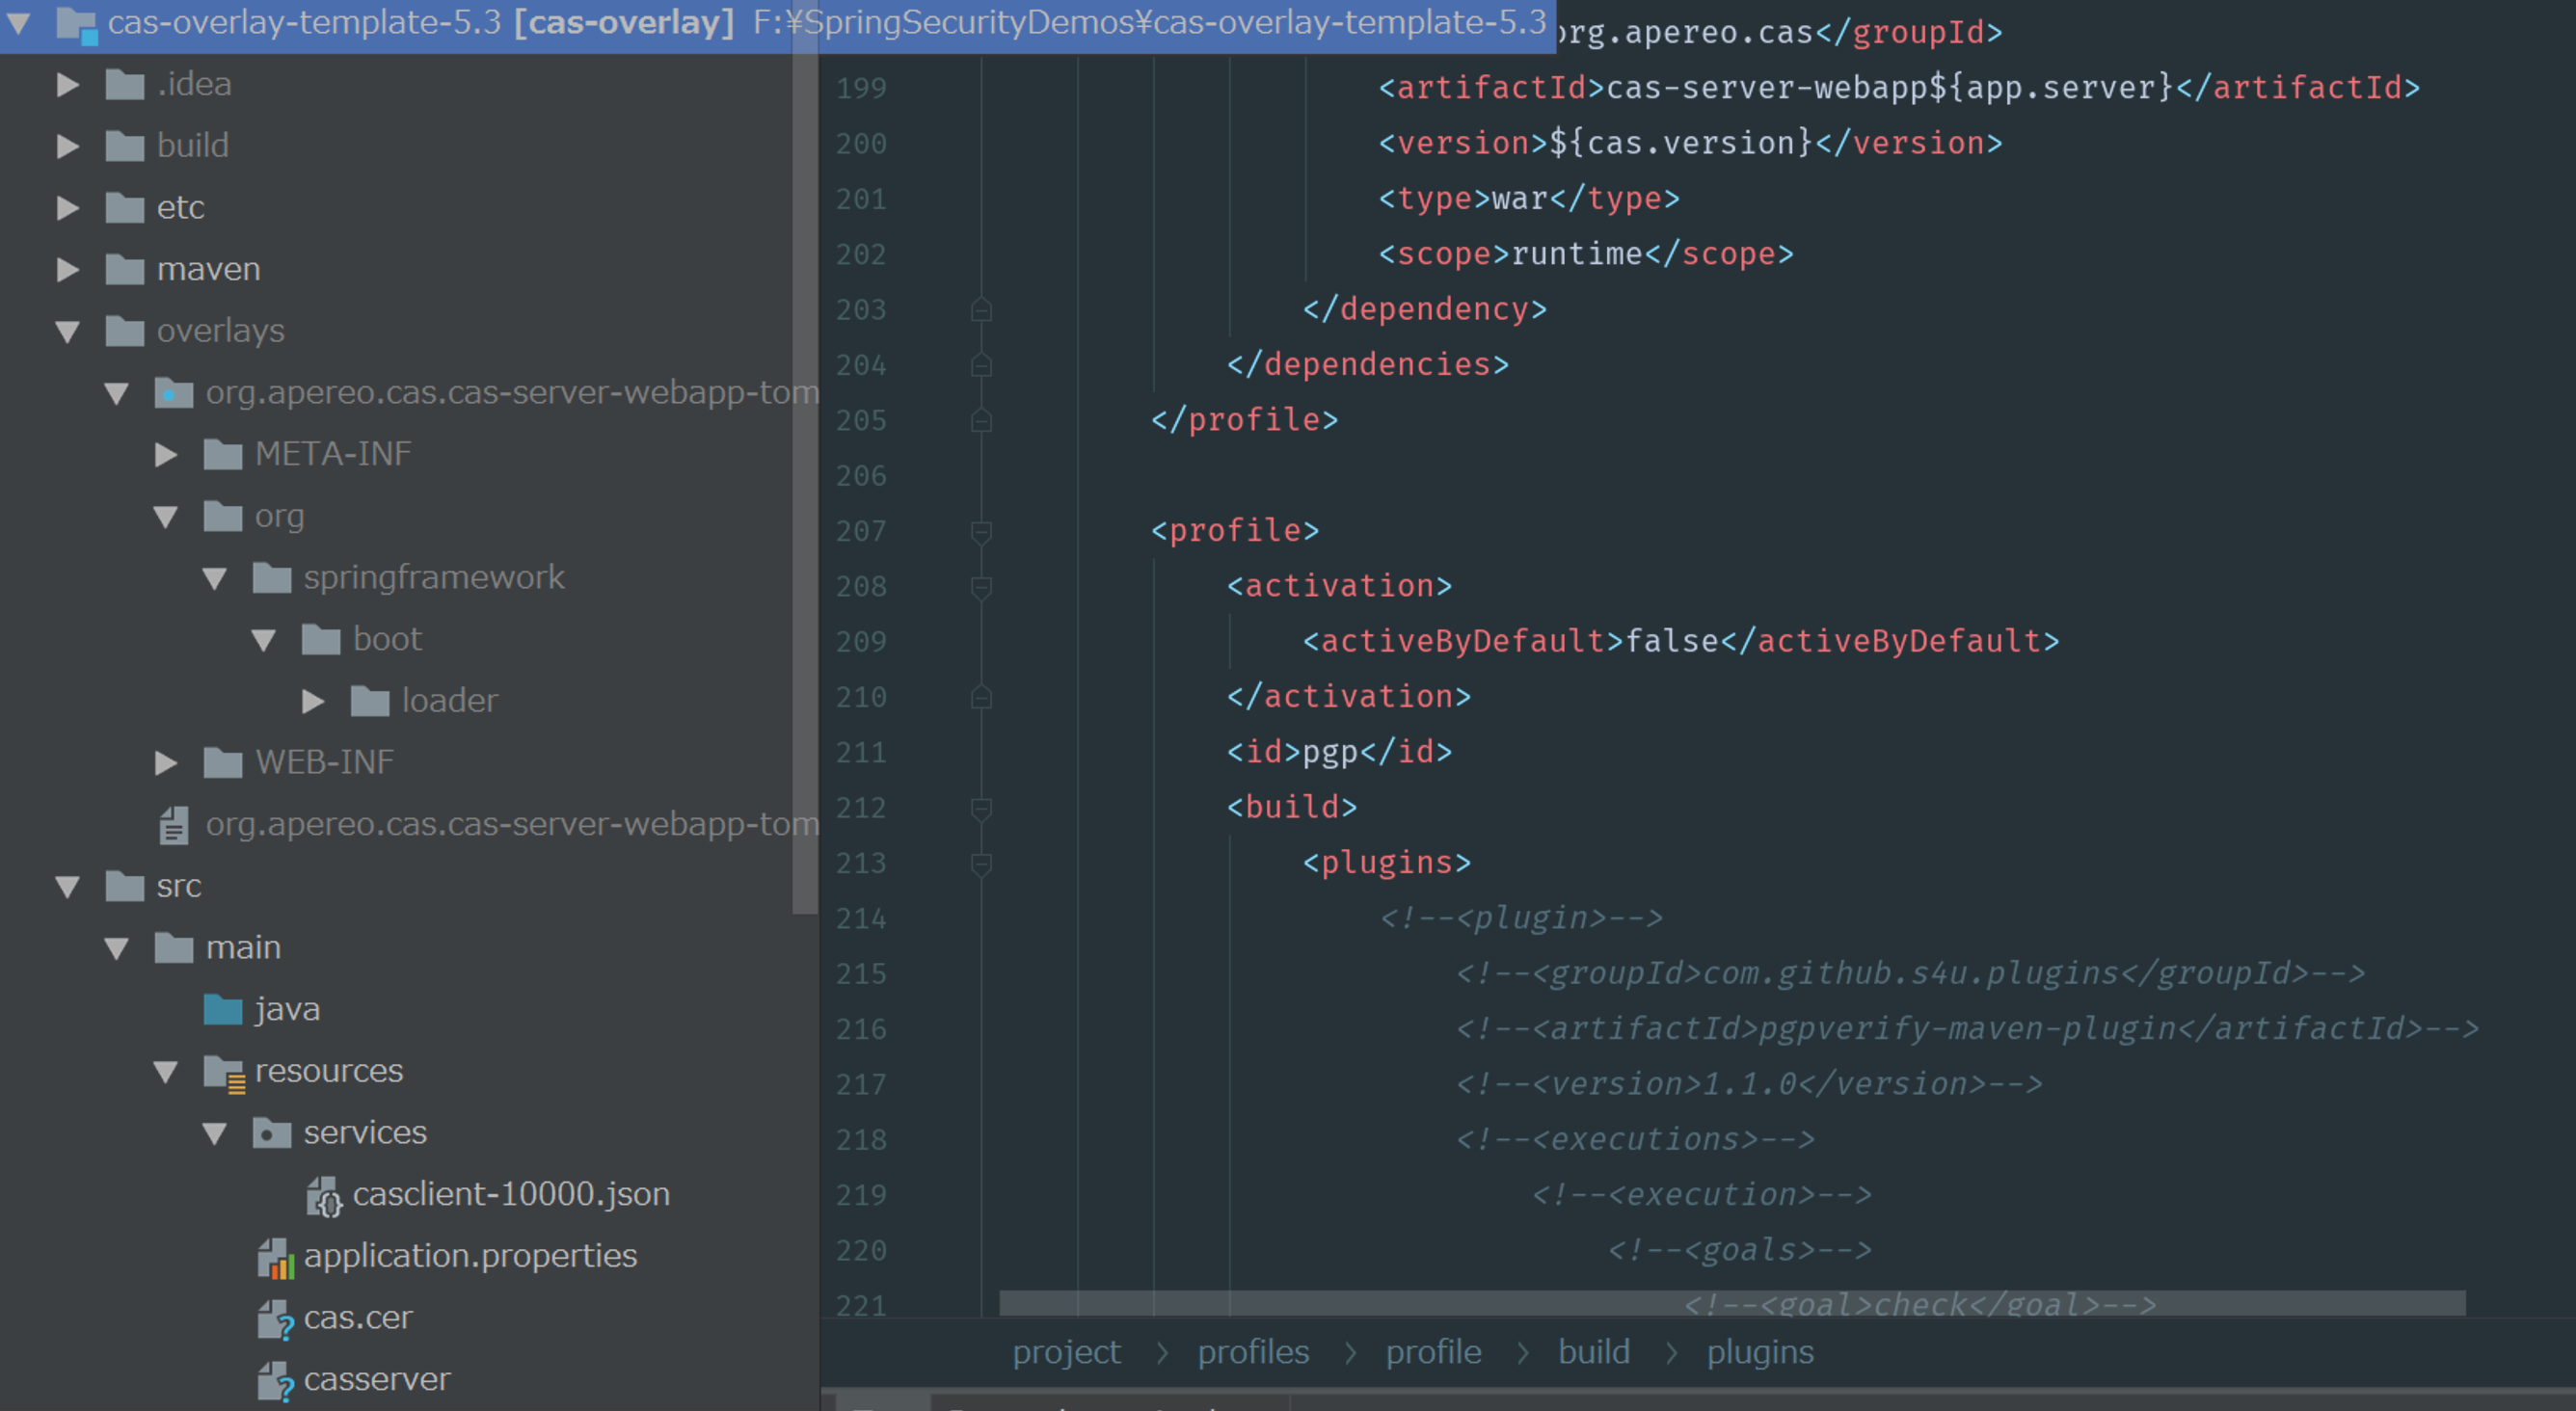Click the build breadcrumb
Viewport: 2576px width, 1411px height.
(x=1593, y=1352)
